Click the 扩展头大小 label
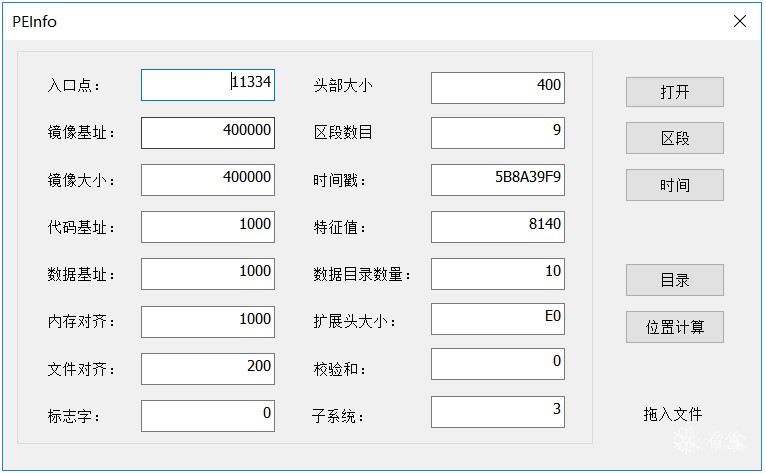766x473 pixels. click(x=354, y=321)
